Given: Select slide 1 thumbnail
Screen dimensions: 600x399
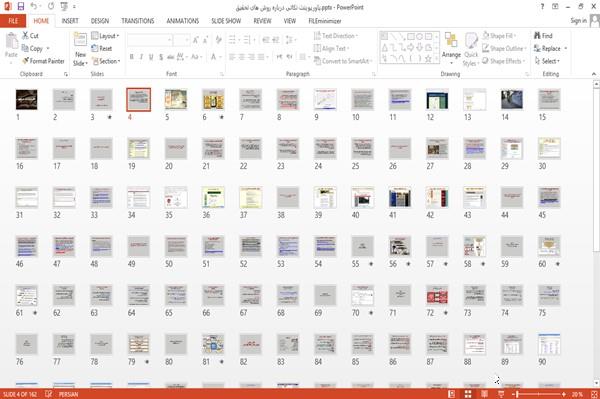Looking at the screenshot, I should pyautogui.click(x=26, y=99).
